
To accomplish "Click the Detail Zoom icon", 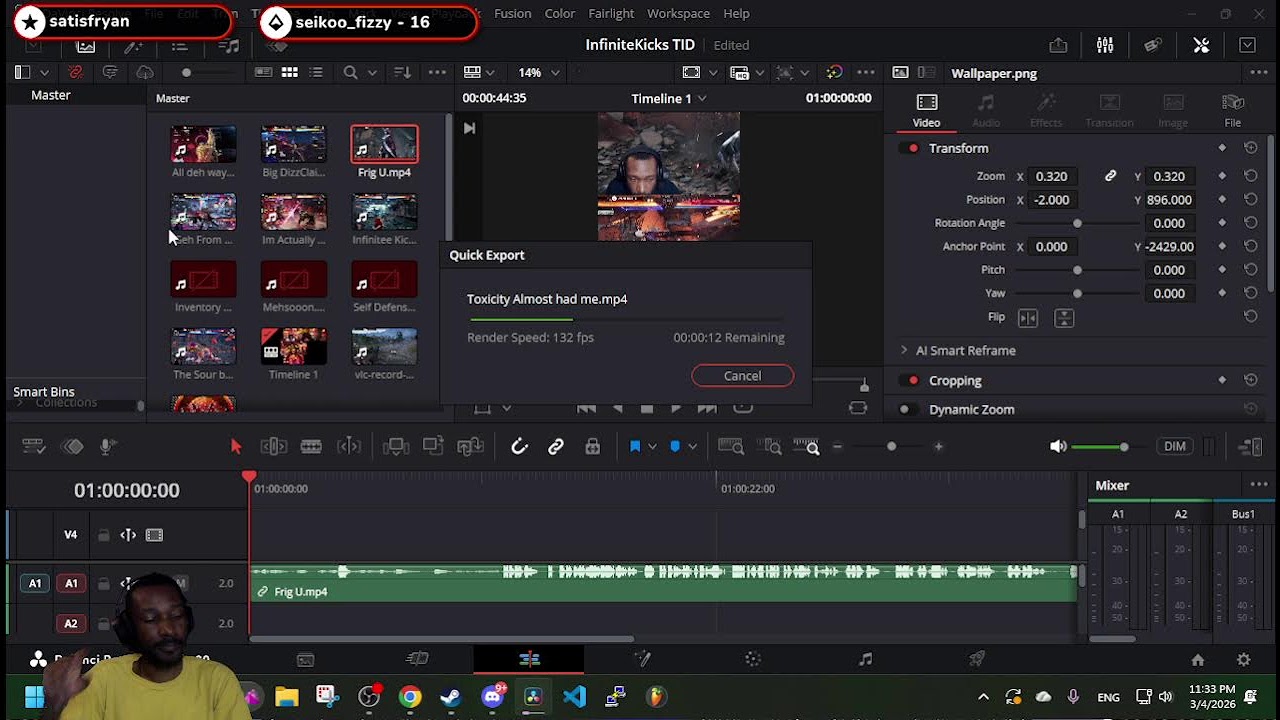I will point(769,447).
